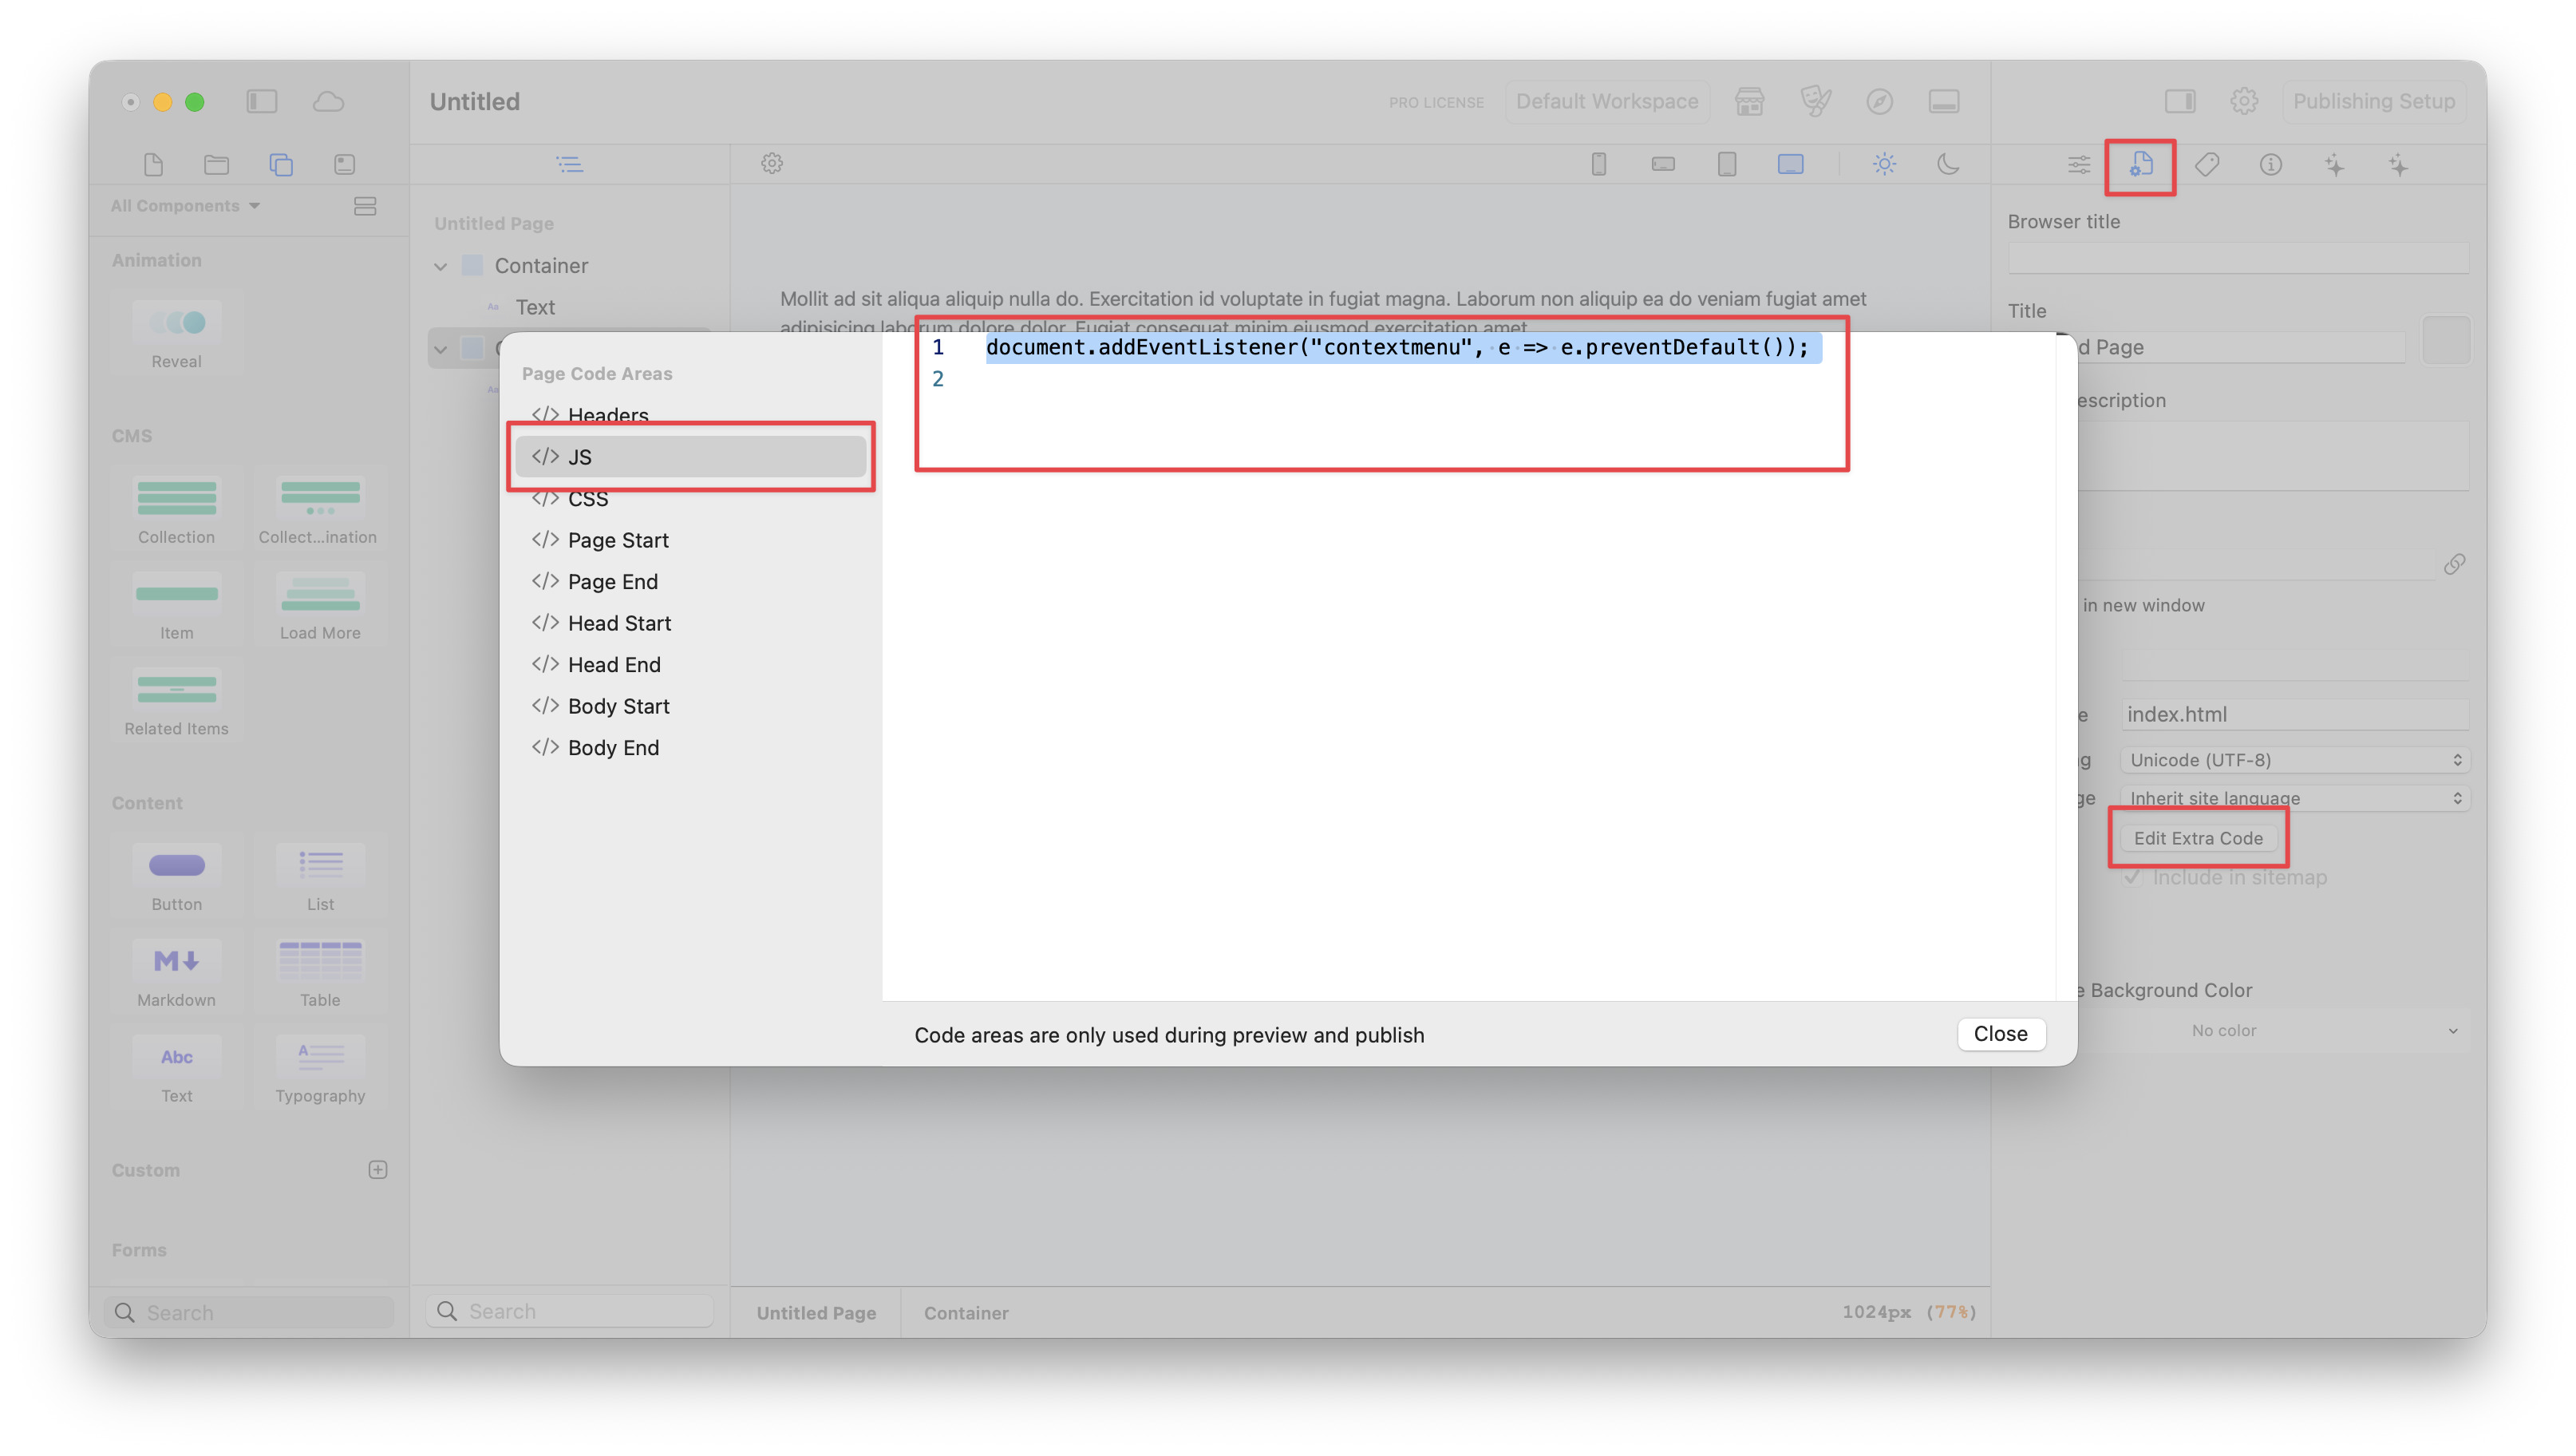Open the files folder icon tab
2576x1456 pixels.
coord(217,164)
